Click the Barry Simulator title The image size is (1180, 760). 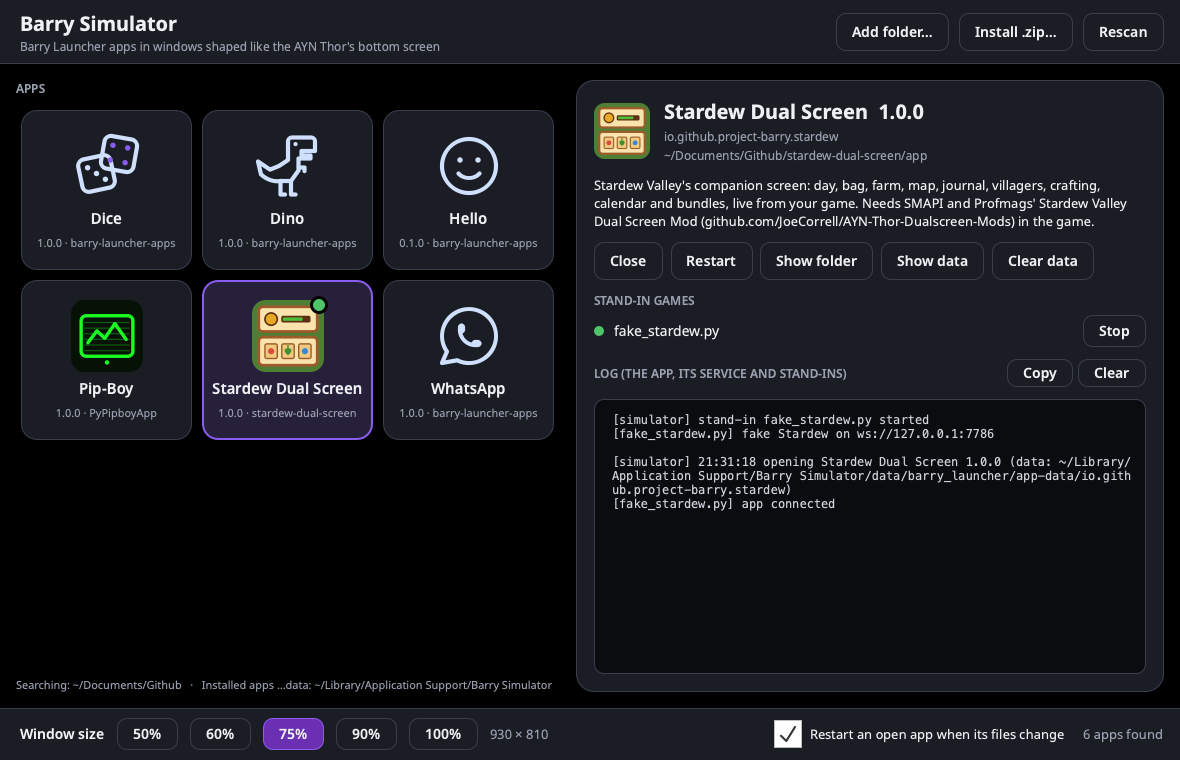pyautogui.click(x=99, y=24)
